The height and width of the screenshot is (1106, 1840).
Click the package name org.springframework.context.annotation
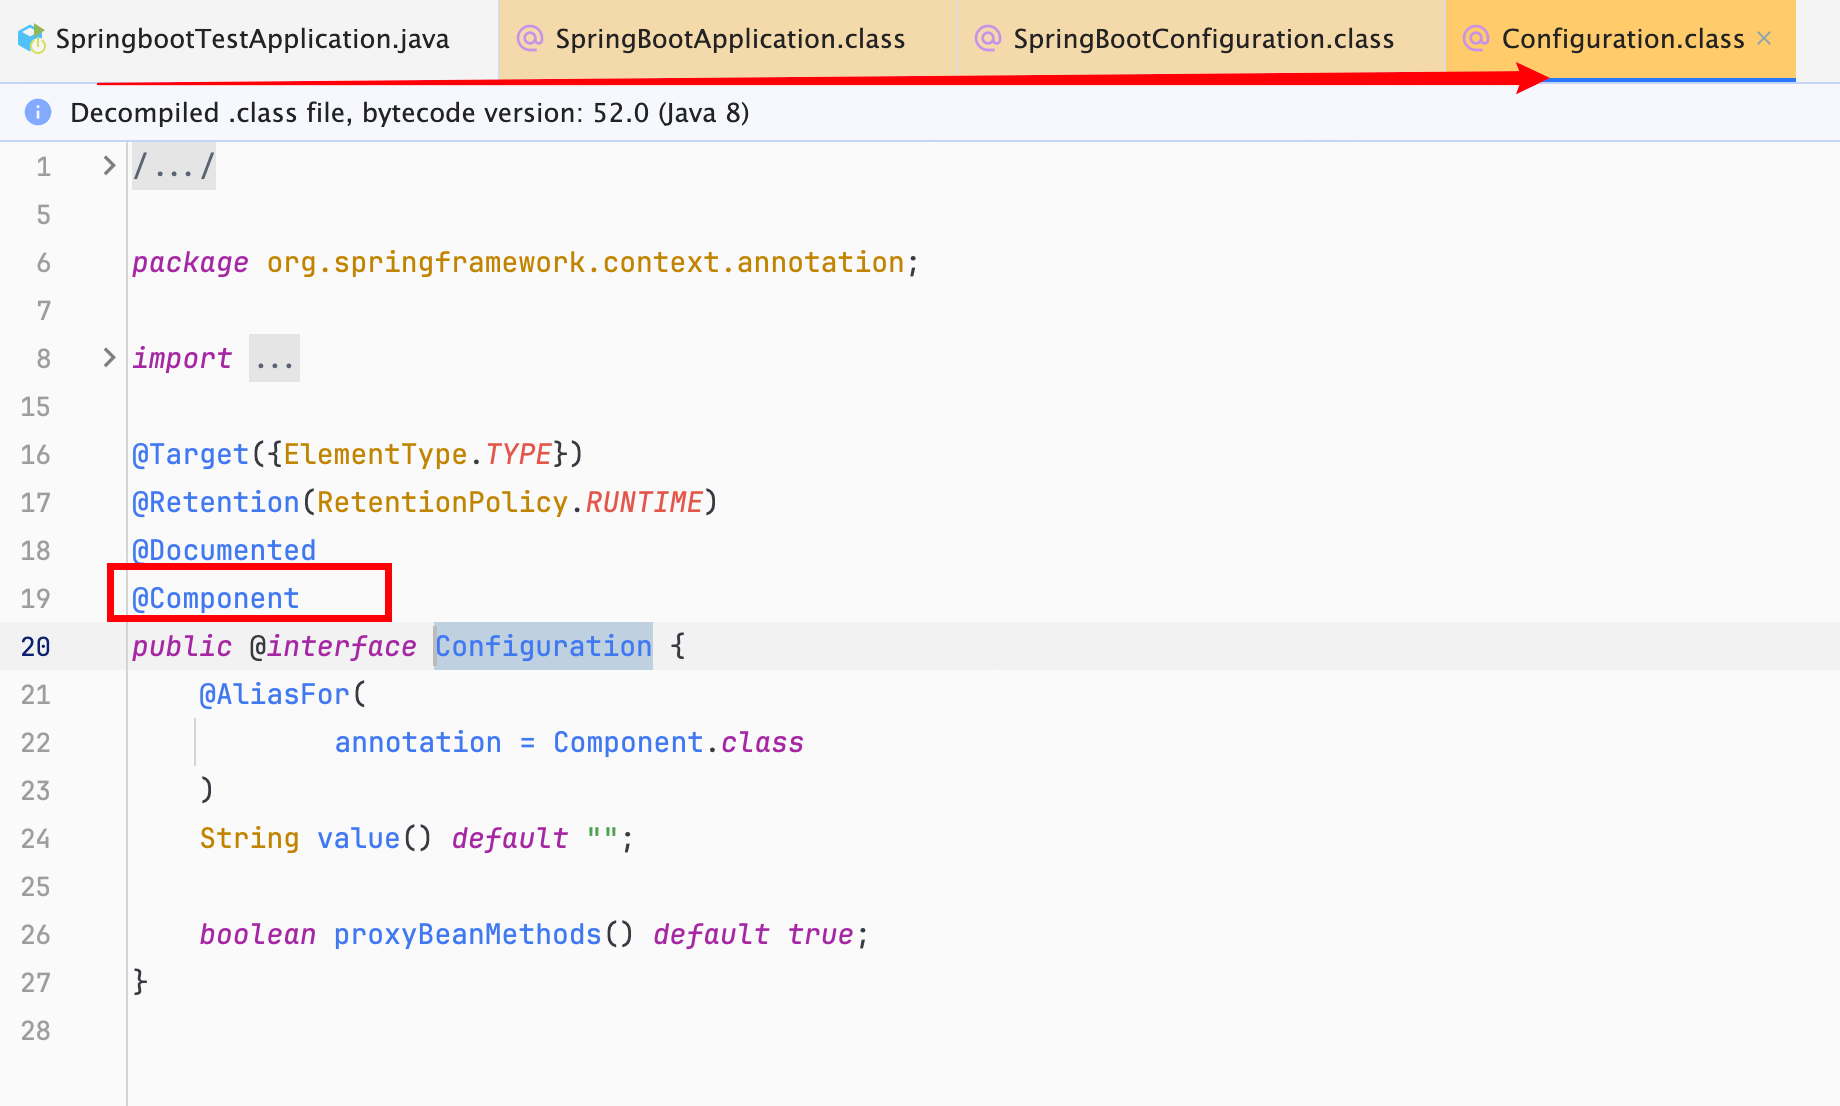(585, 262)
